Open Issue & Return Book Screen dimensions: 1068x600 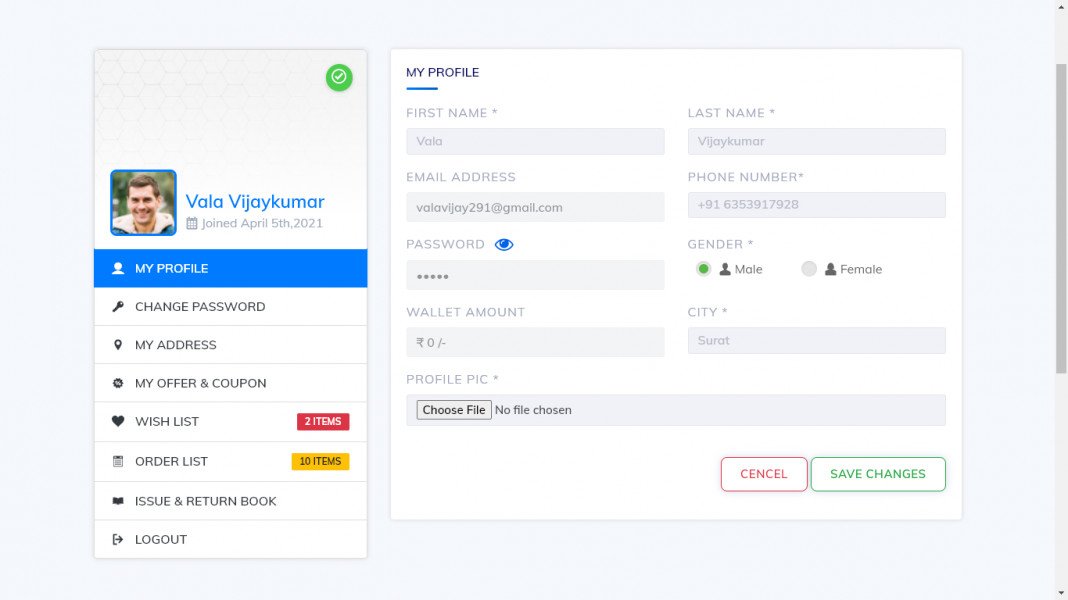tap(230, 501)
